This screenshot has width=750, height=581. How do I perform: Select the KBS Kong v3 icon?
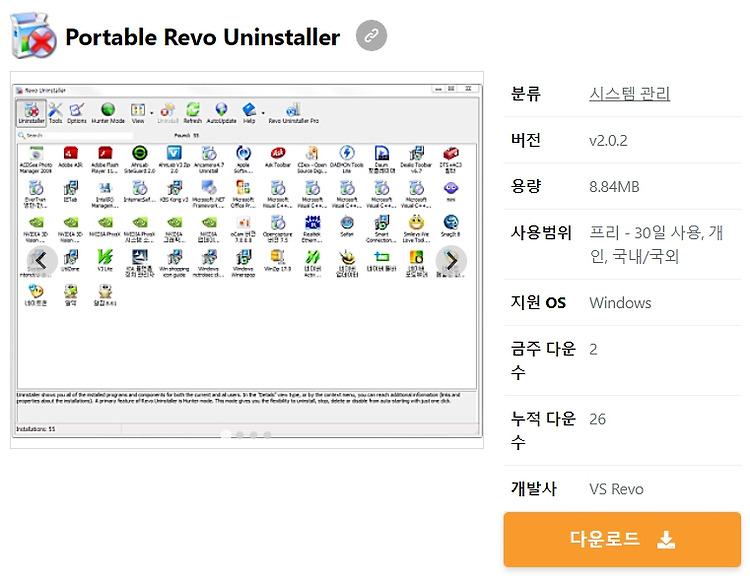pos(174,192)
